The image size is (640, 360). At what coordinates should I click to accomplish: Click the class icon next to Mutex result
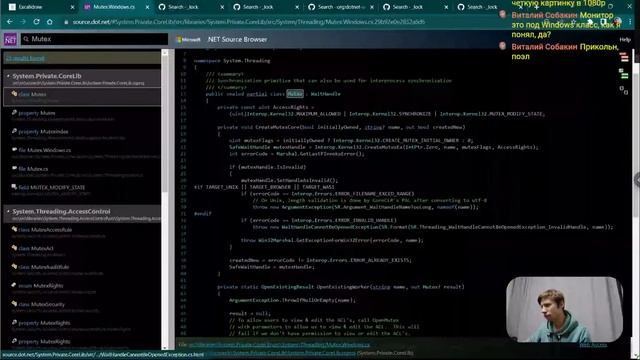[x=14, y=94]
